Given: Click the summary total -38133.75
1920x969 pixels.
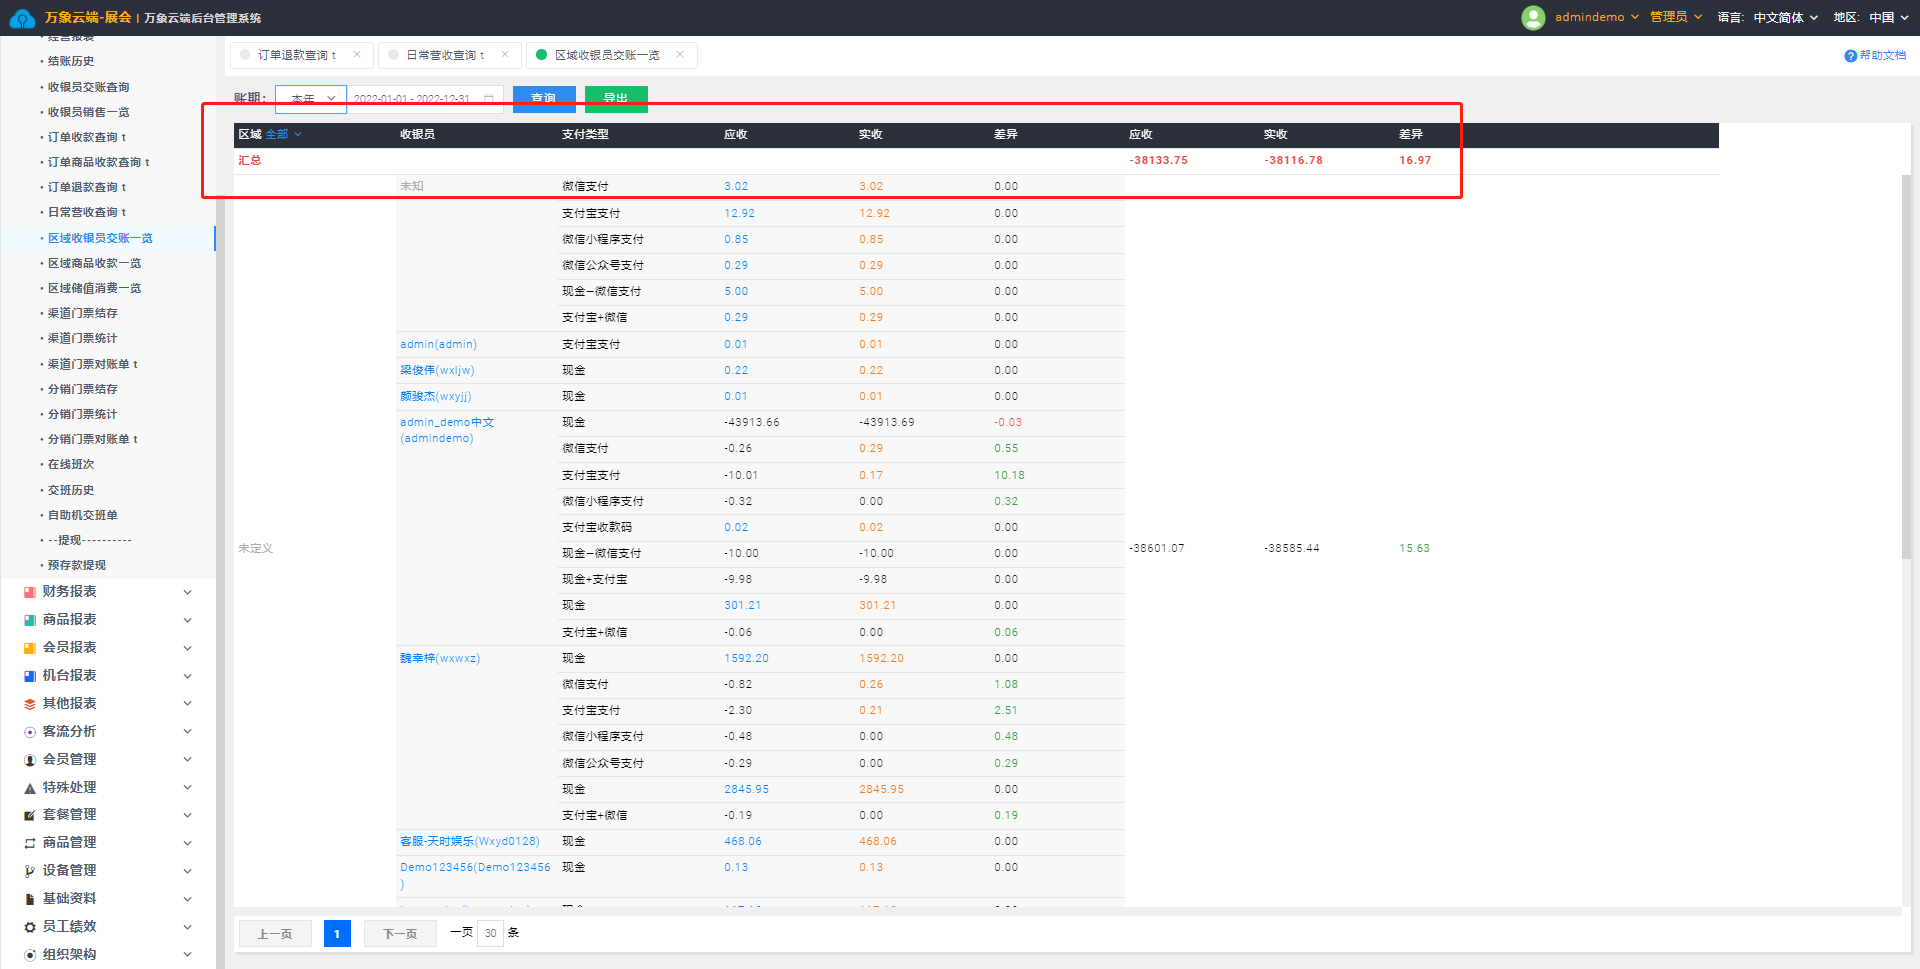Looking at the screenshot, I should 1159,160.
